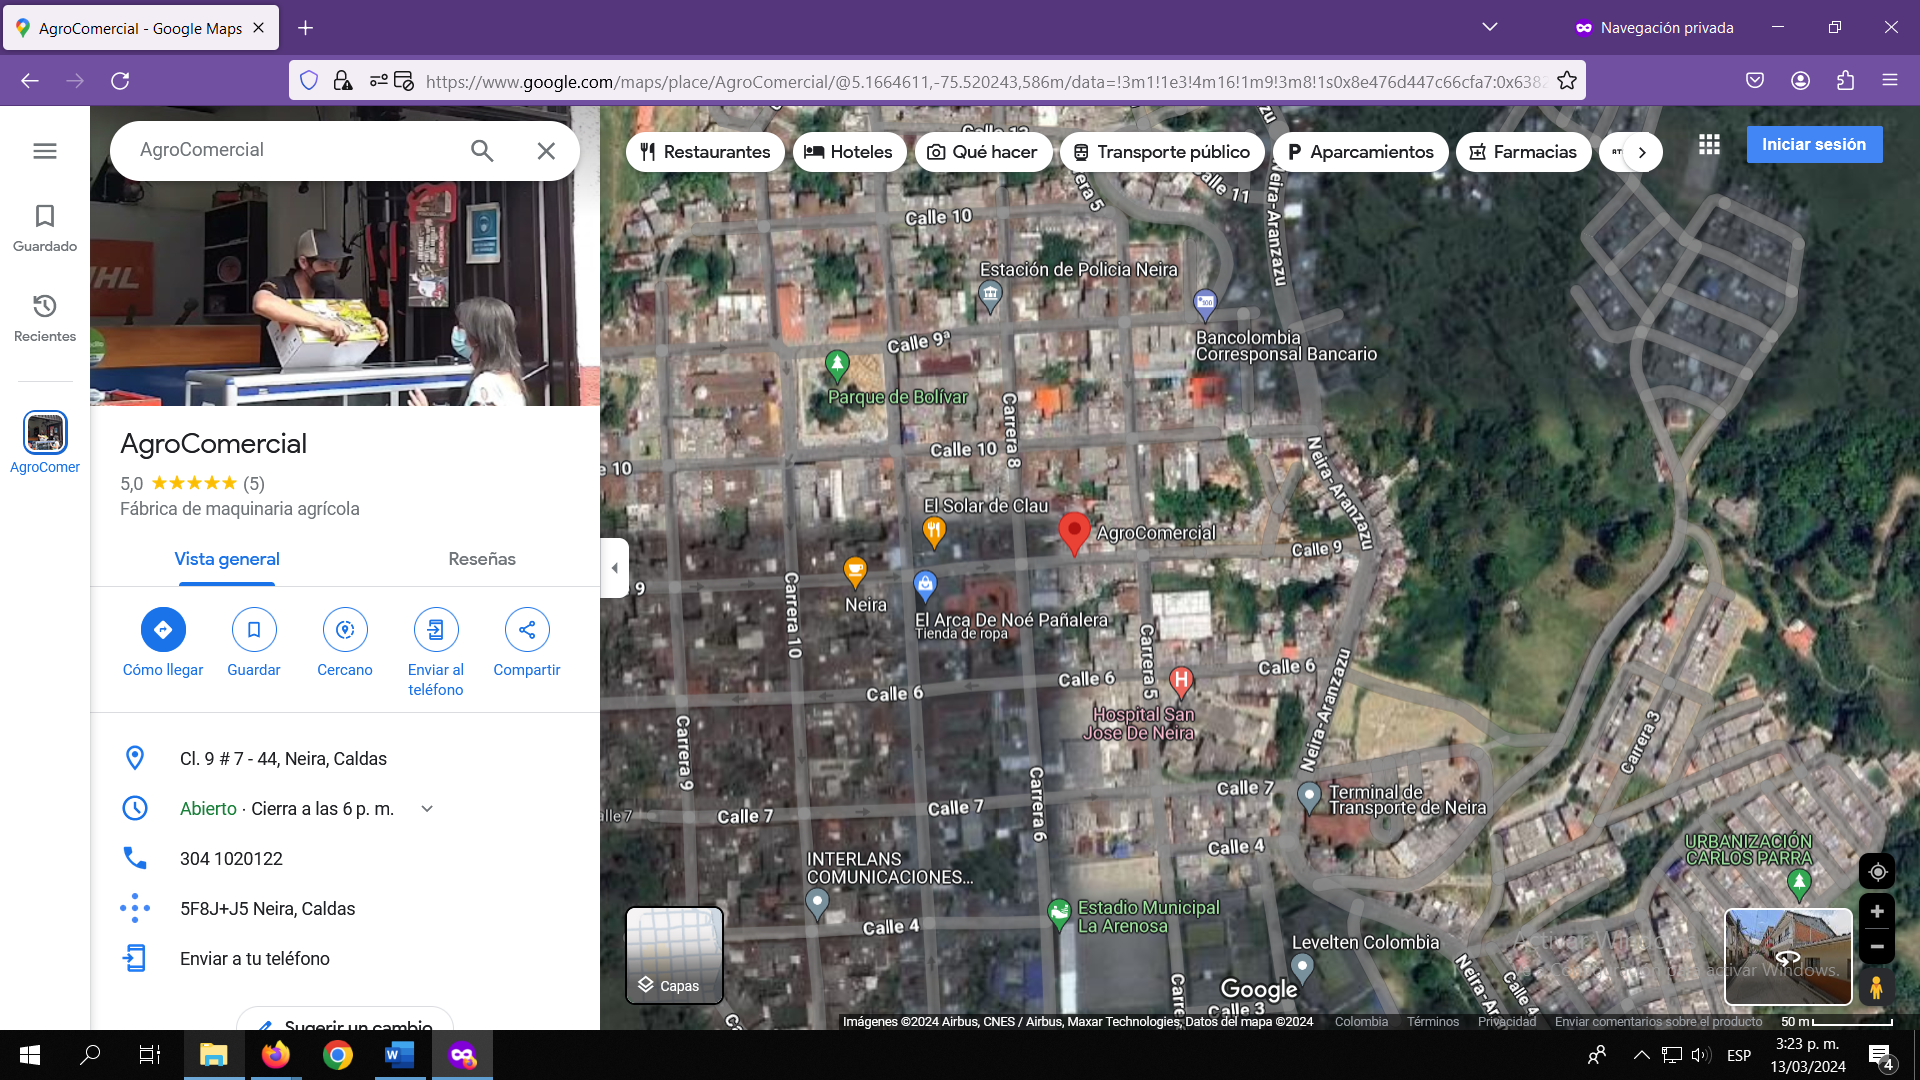Viewport: 1920px width, 1080px height.
Task: Click the Enviar al teléfono icon
Action: [436, 630]
